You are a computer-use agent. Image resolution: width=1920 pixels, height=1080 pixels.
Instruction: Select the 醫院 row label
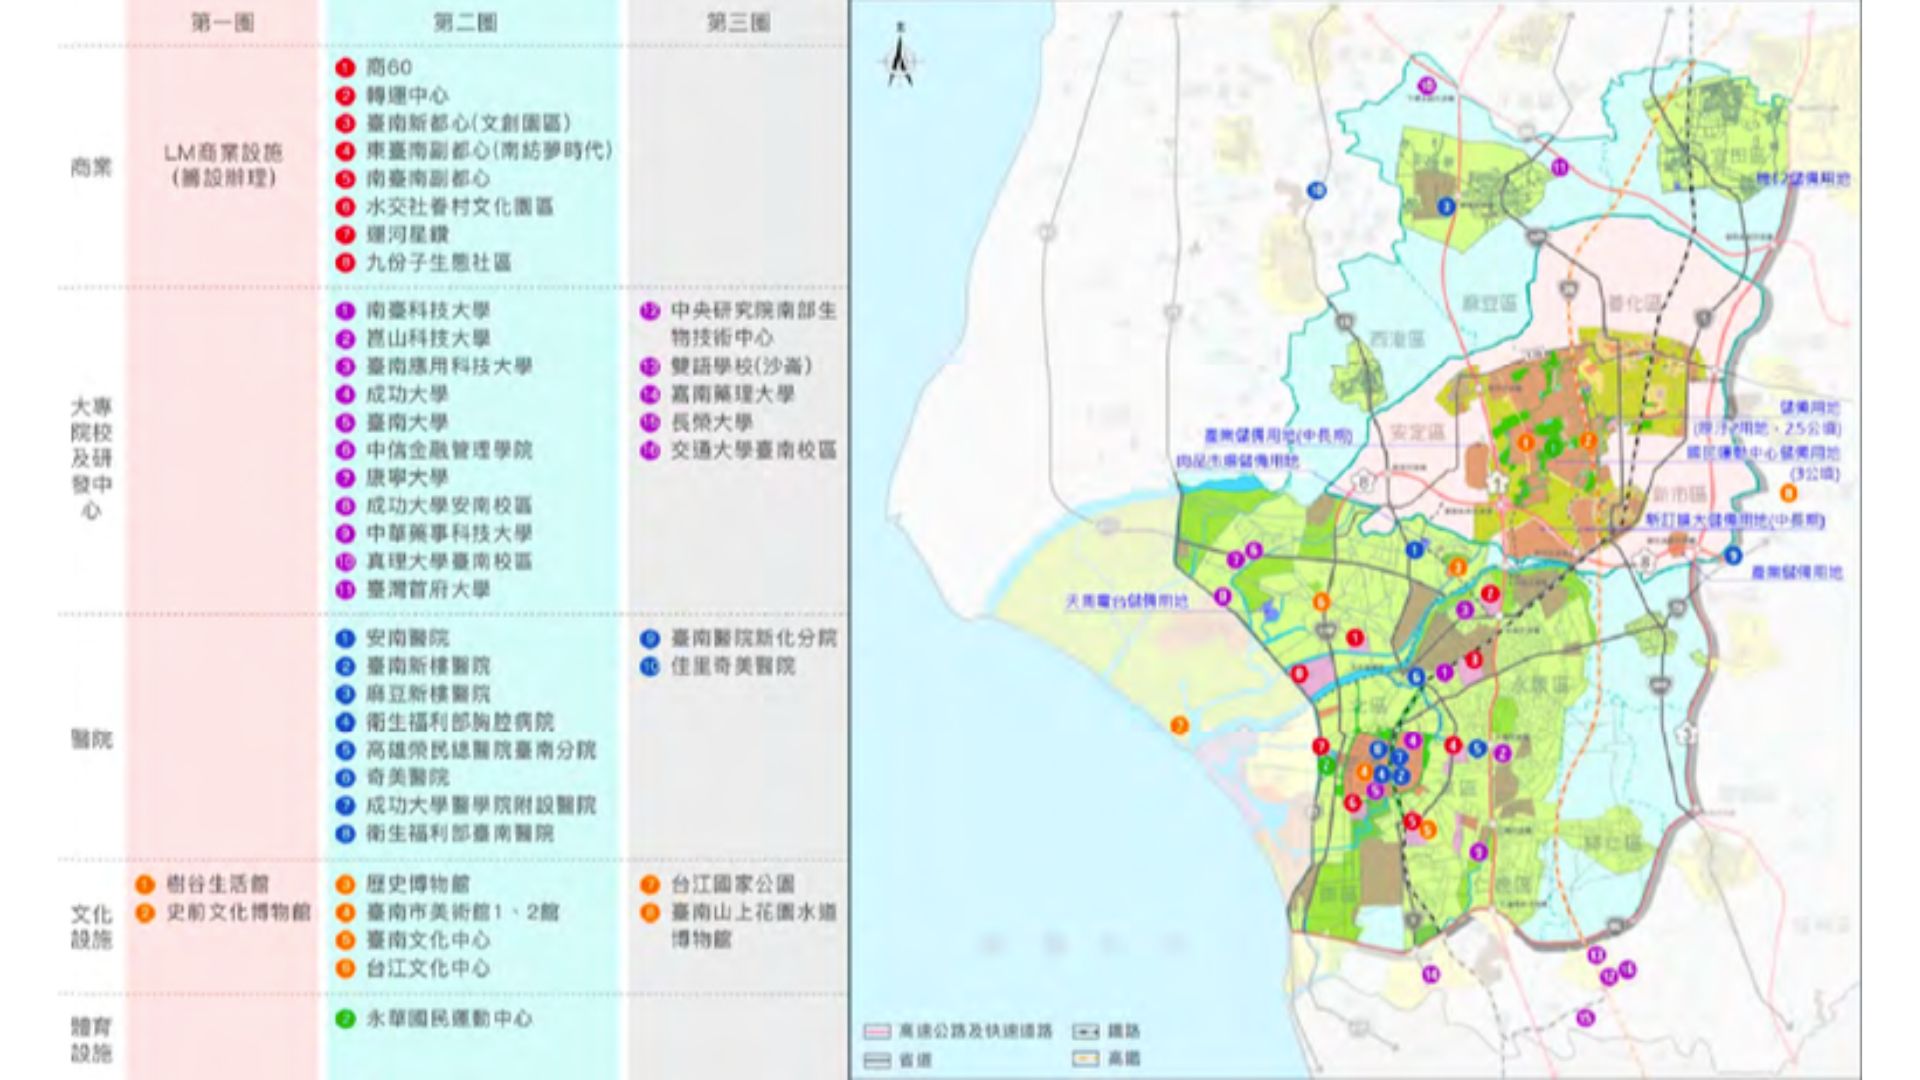(x=91, y=740)
